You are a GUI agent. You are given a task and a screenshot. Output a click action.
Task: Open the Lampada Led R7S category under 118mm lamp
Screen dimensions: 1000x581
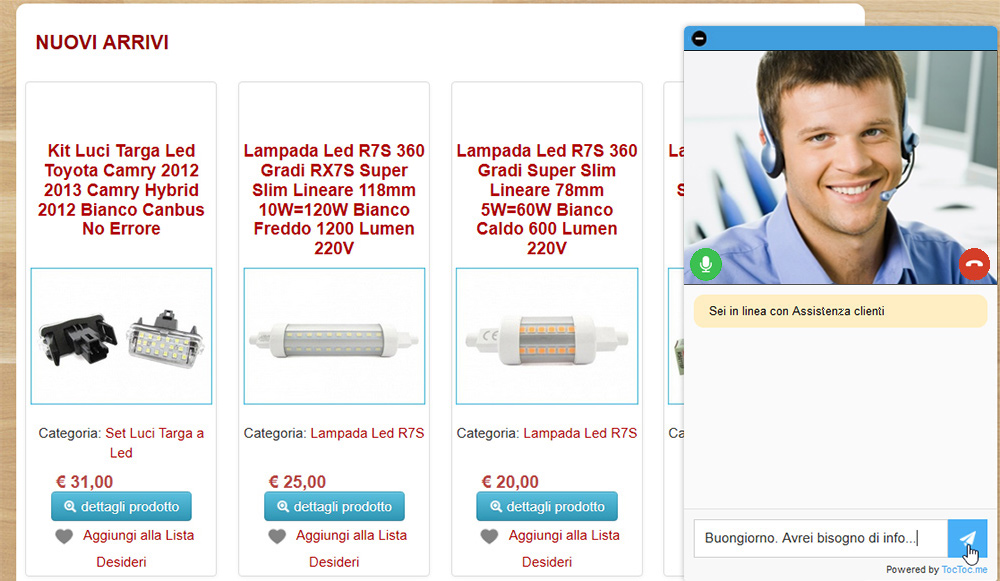click(367, 433)
